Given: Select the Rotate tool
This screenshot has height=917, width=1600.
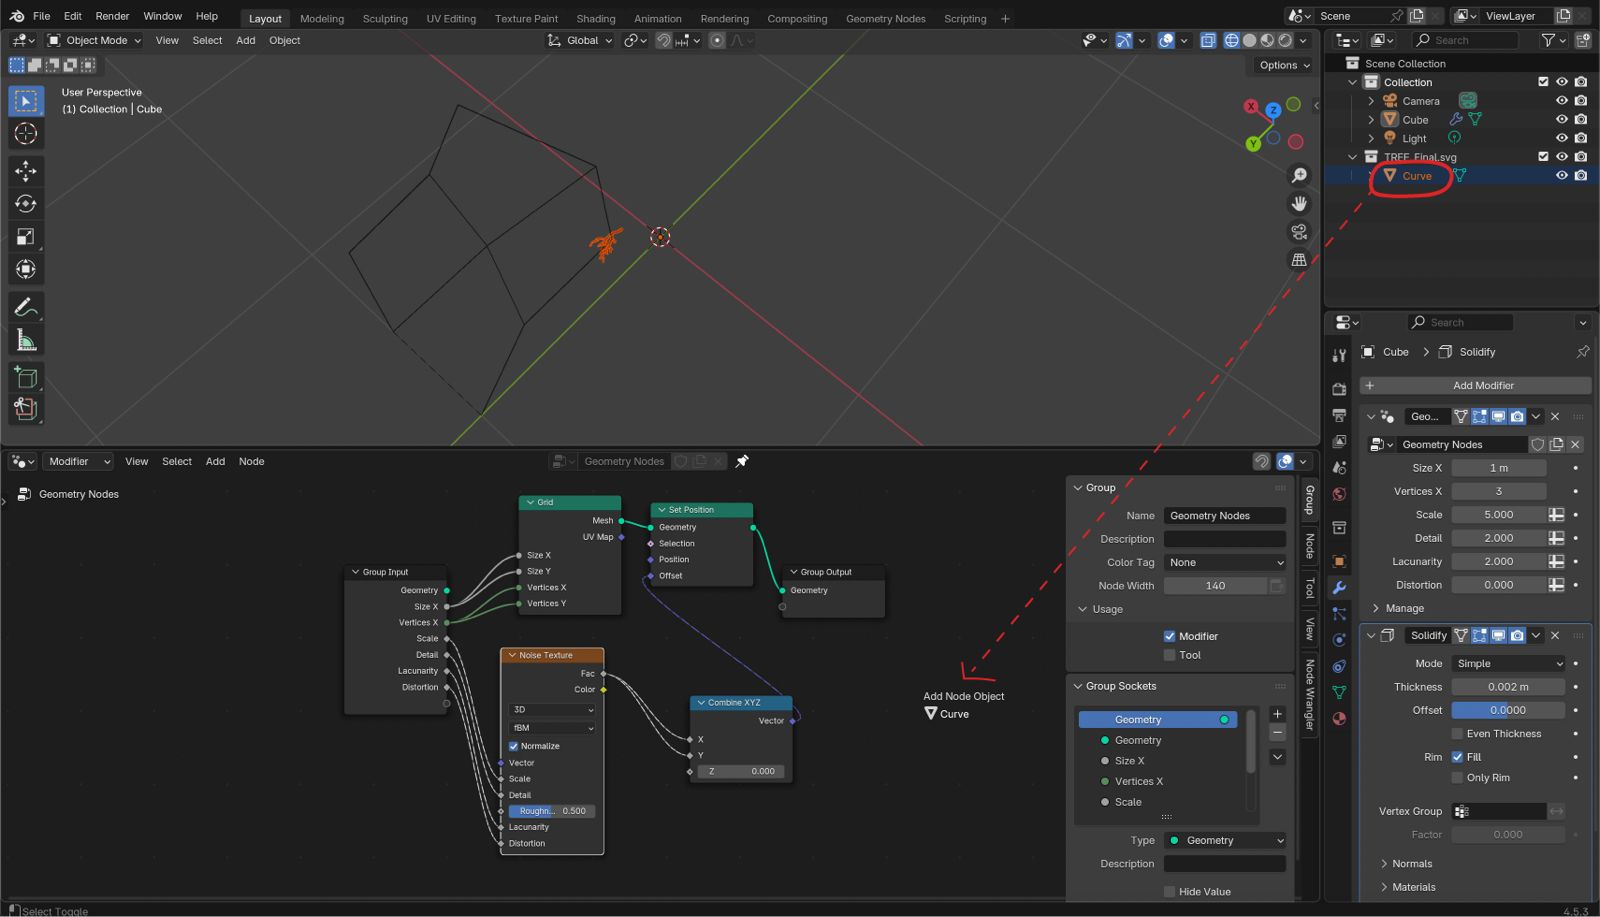Looking at the screenshot, I should (x=26, y=204).
